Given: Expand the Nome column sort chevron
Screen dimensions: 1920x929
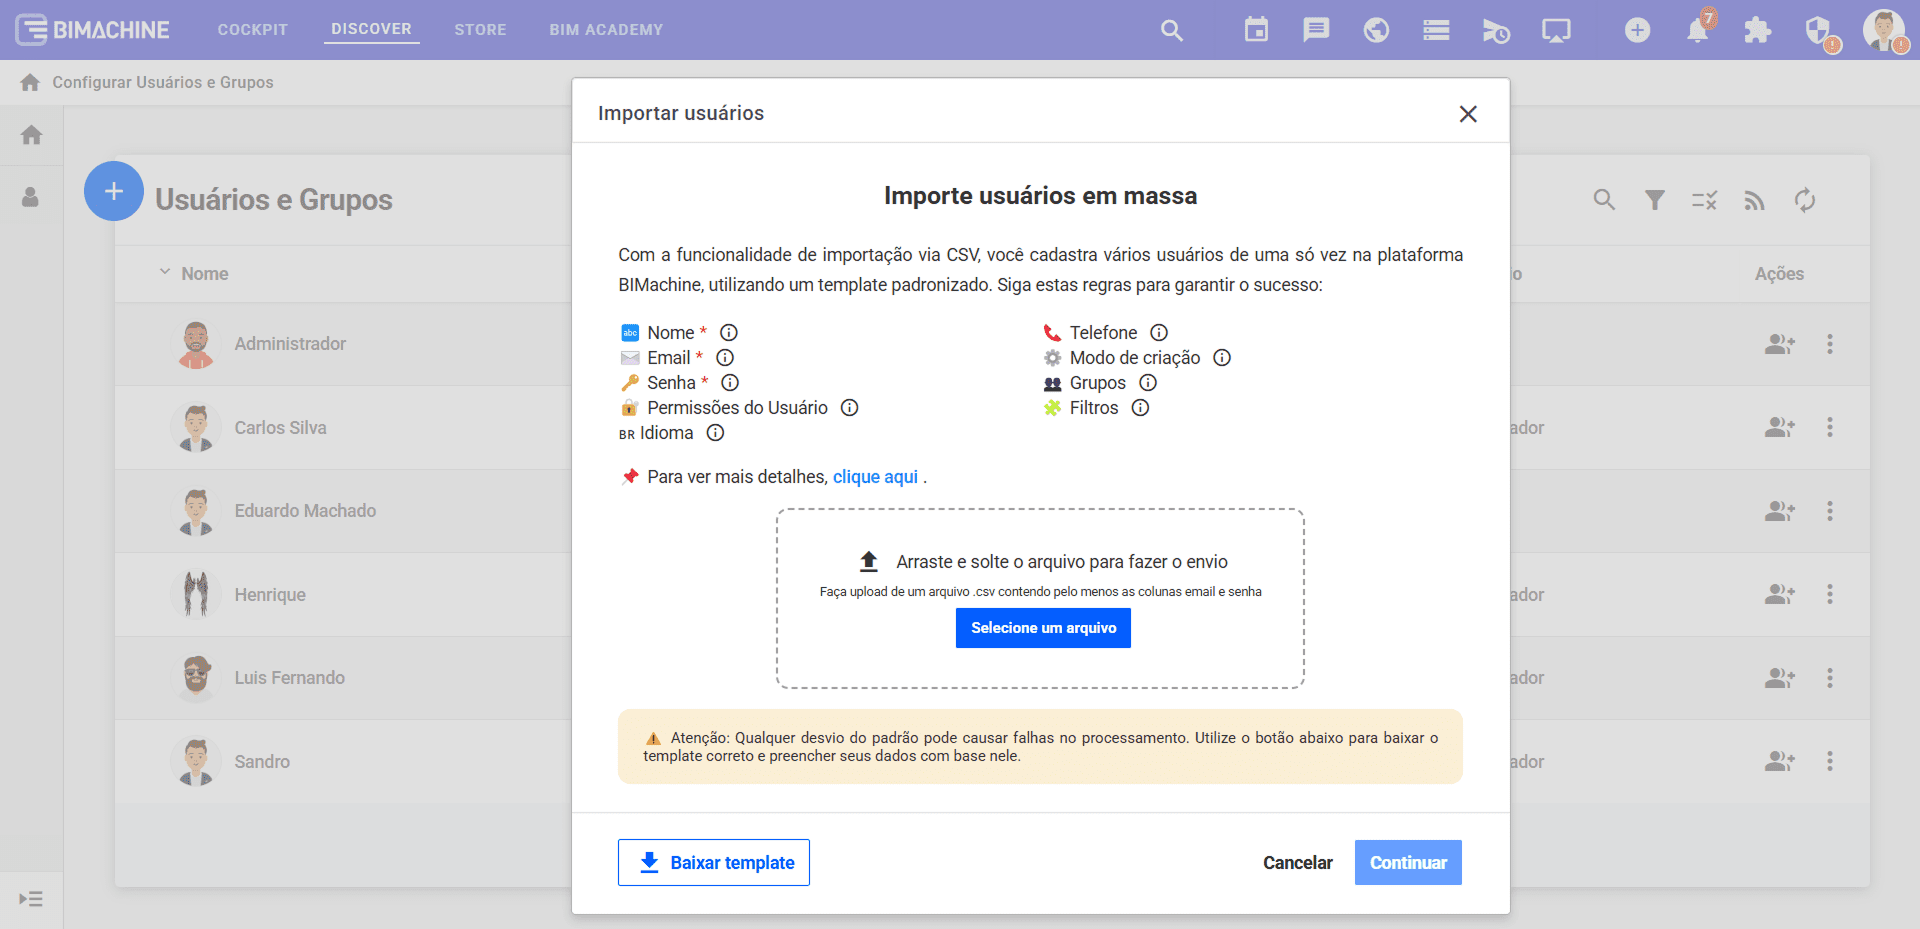Looking at the screenshot, I should click(165, 273).
